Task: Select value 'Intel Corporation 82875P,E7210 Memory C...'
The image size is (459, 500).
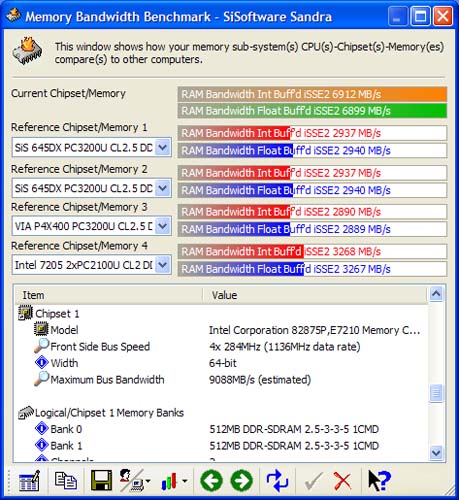Action: (x=314, y=330)
